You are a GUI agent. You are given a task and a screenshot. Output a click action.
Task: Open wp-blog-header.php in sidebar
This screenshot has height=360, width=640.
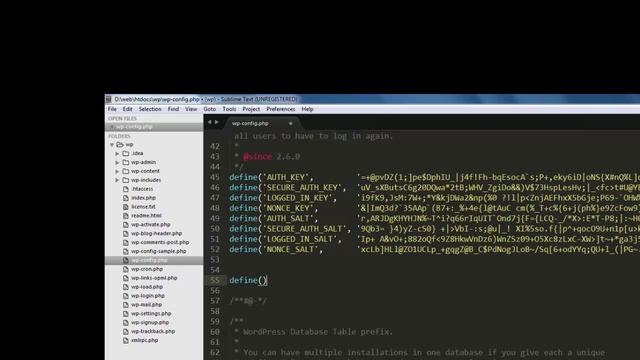click(156, 233)
